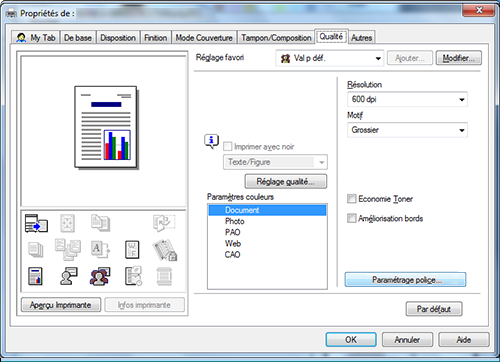Click the Modifier... button
Screen dimensions: 500x362
(458, 58)
